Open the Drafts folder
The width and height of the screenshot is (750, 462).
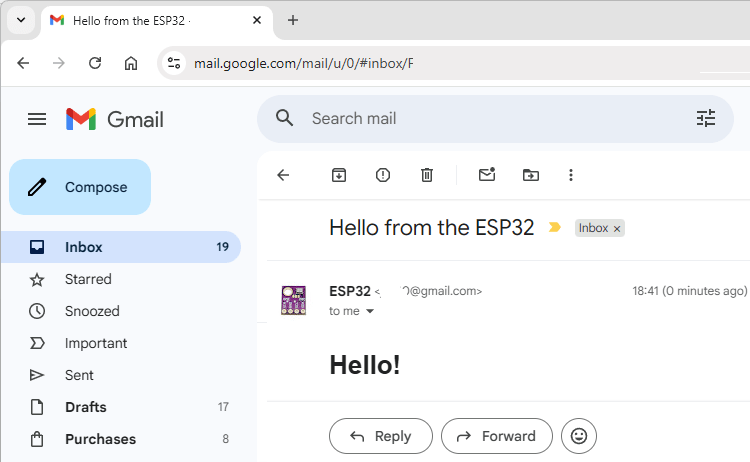point(121,407)
